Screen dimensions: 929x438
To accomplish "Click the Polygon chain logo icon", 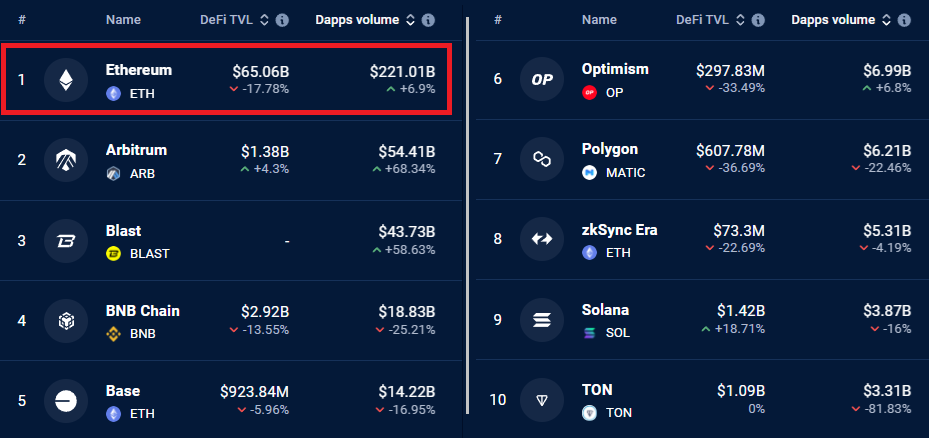I will pos(542,159).
